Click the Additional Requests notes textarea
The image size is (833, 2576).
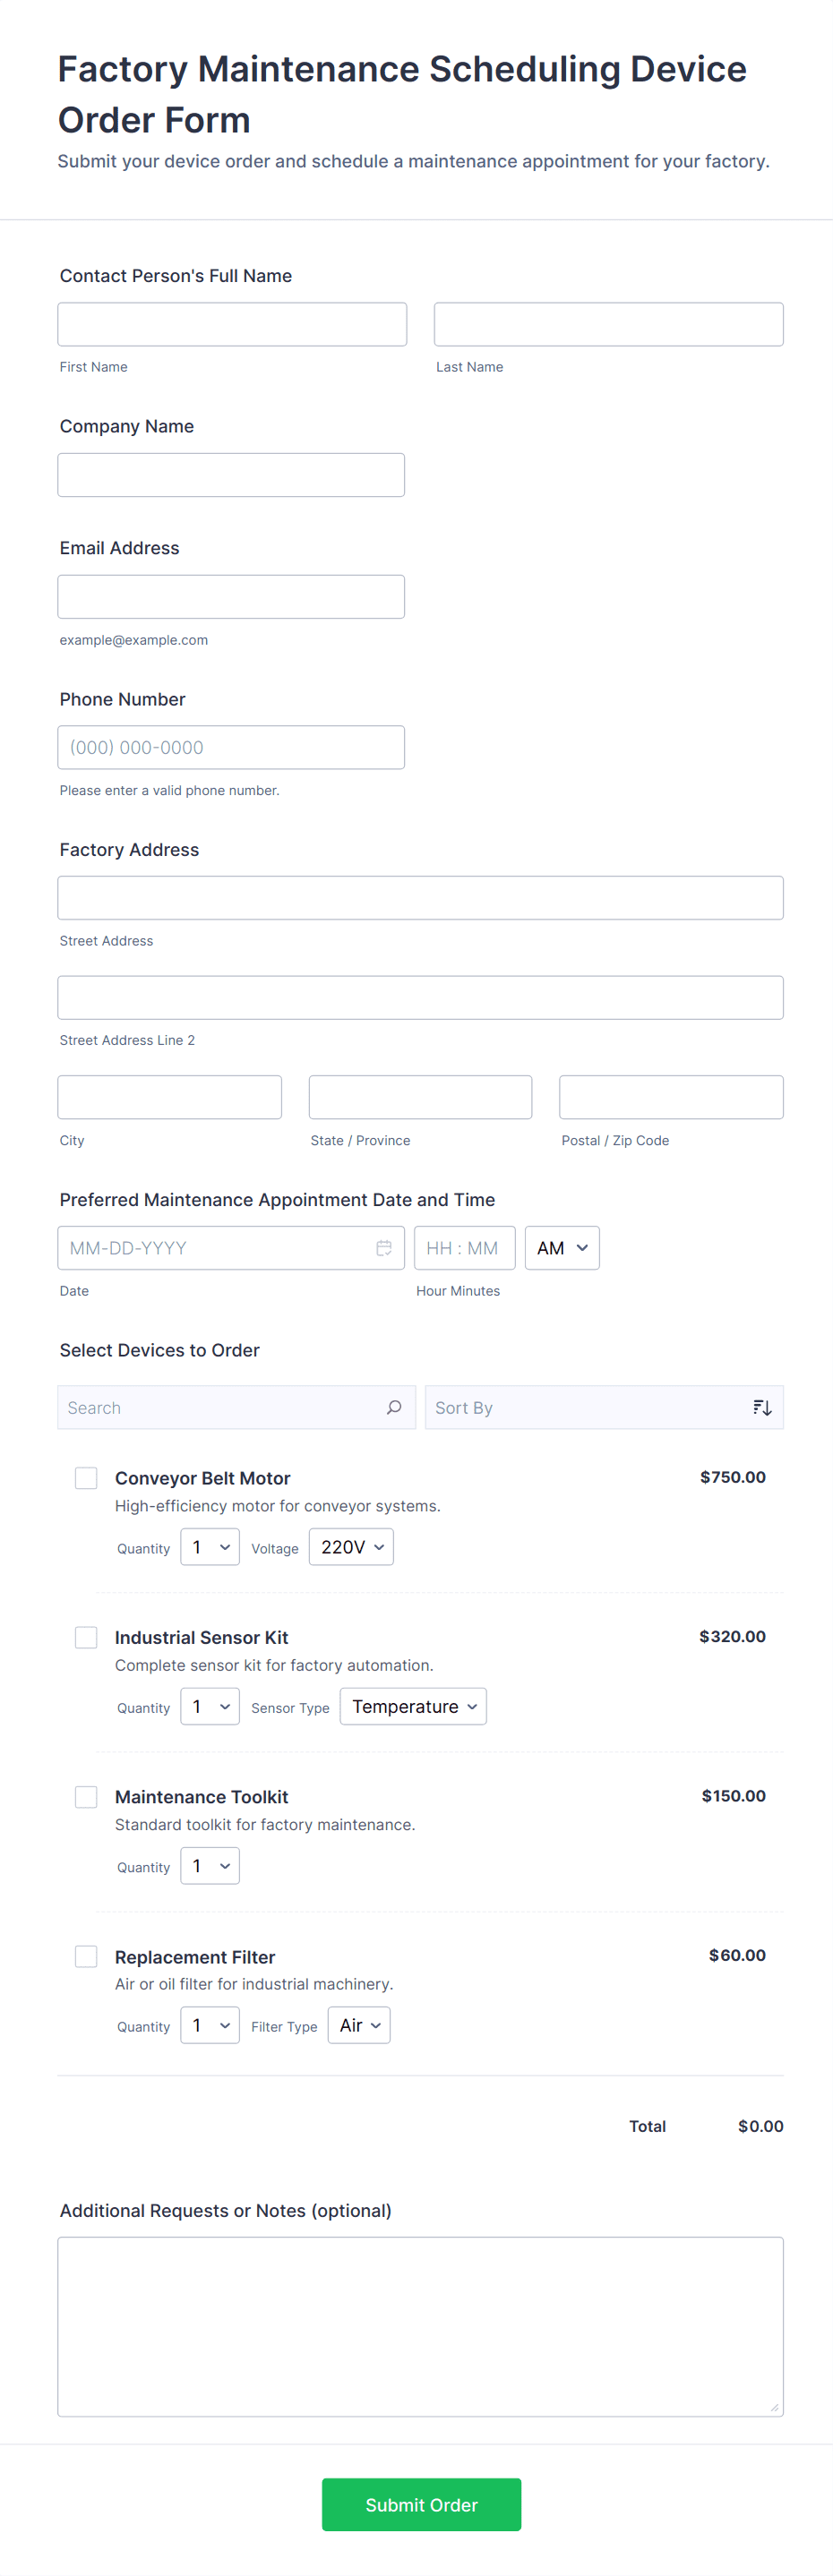click(420, 2326)
